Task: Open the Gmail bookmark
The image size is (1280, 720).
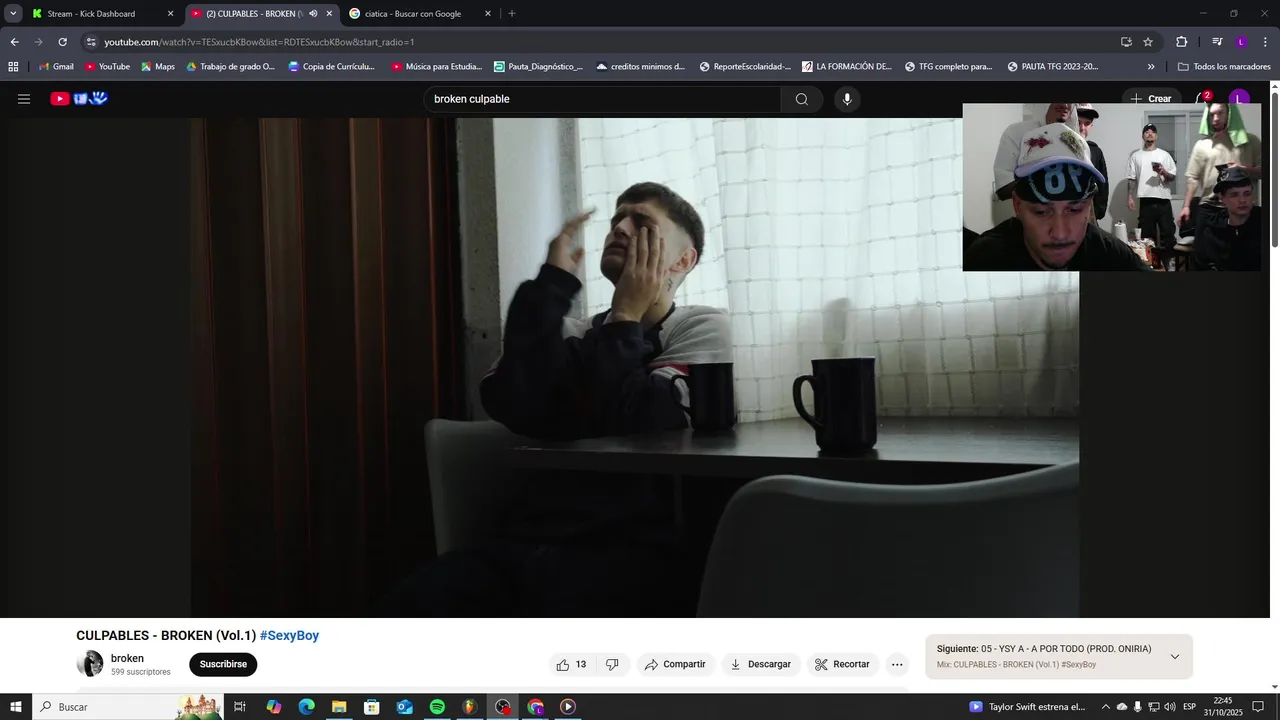Action: coord(55,67)
